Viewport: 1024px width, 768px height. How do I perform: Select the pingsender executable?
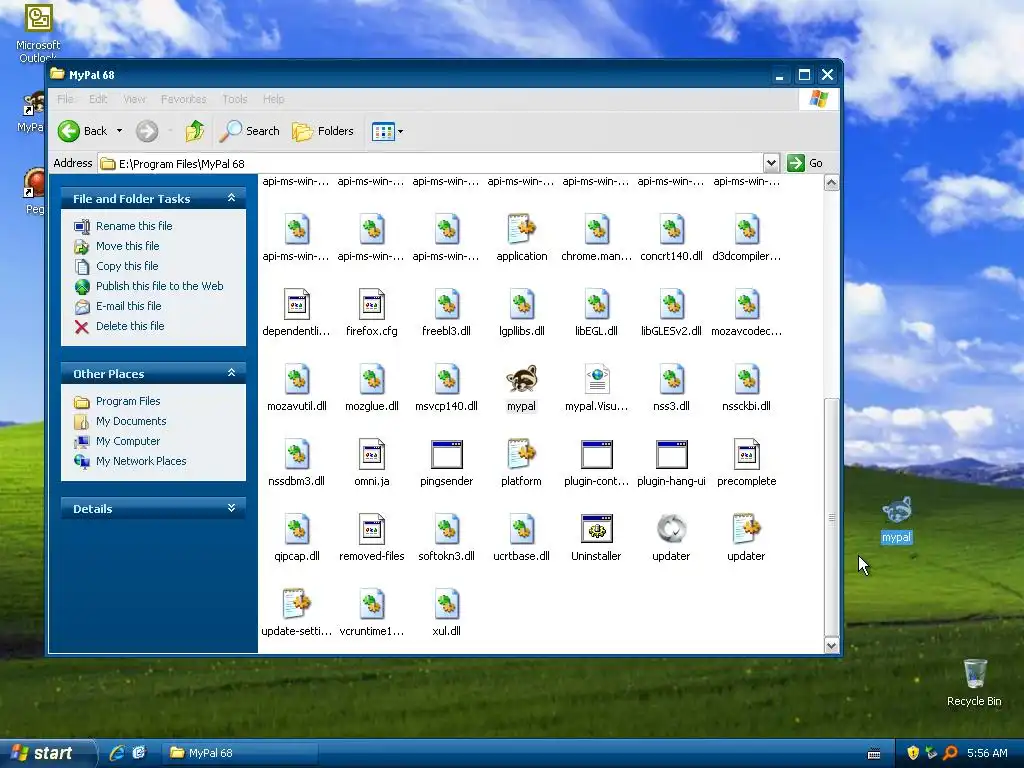[447, 464]
